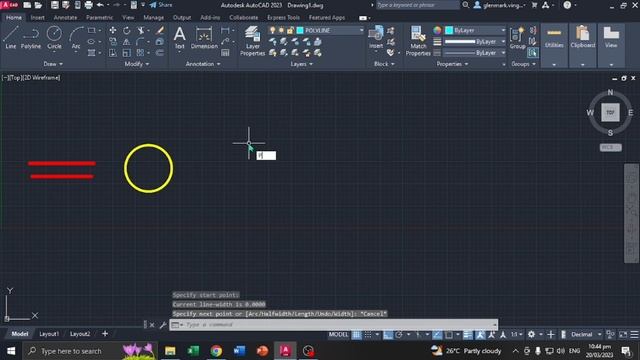Screen dimensions: 640x360
Task: Toggle snap mode in status bar
Action: pyautogui.click(x=368, y=335)
